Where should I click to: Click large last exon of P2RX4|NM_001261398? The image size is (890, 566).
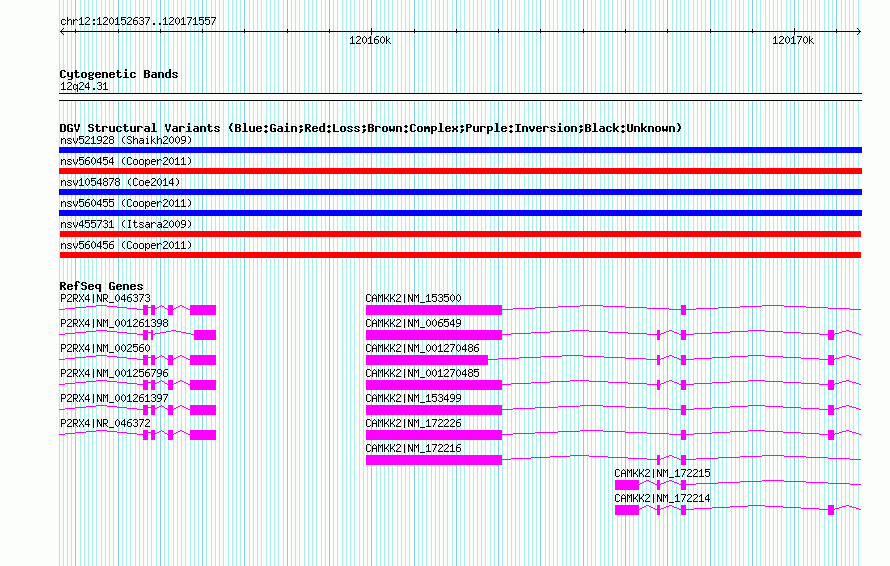tap(205, 335)
